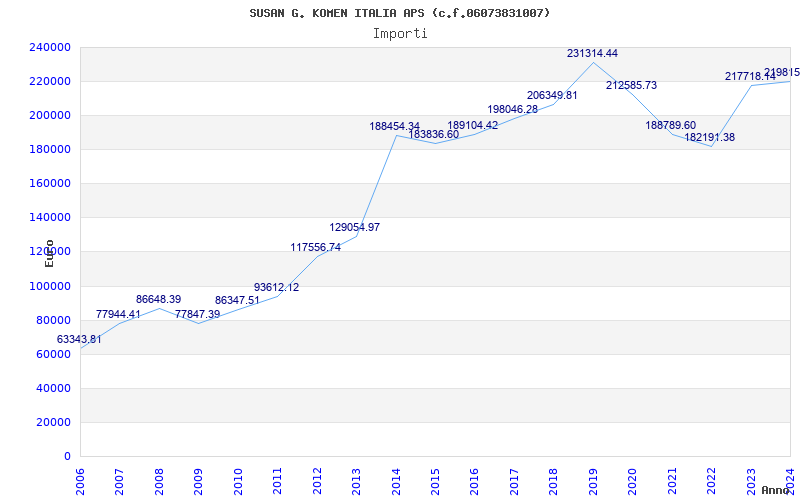Click the x-axis year 2017
800x500 pixels.
514,482
